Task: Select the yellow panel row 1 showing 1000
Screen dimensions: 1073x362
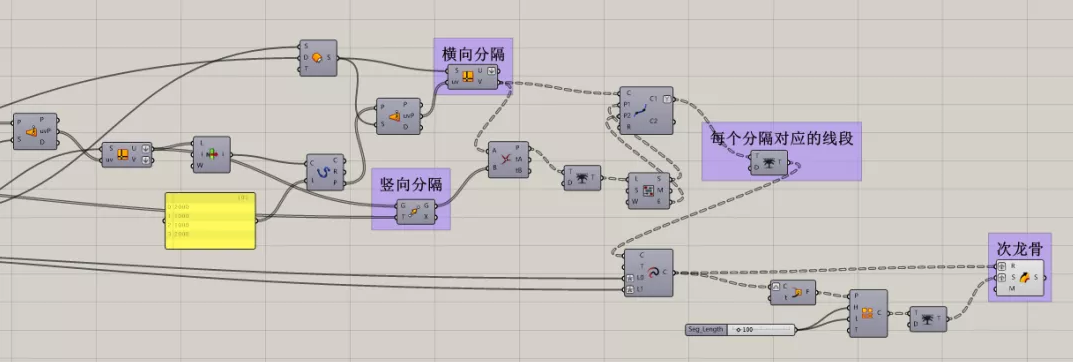Action: (210, 216)
